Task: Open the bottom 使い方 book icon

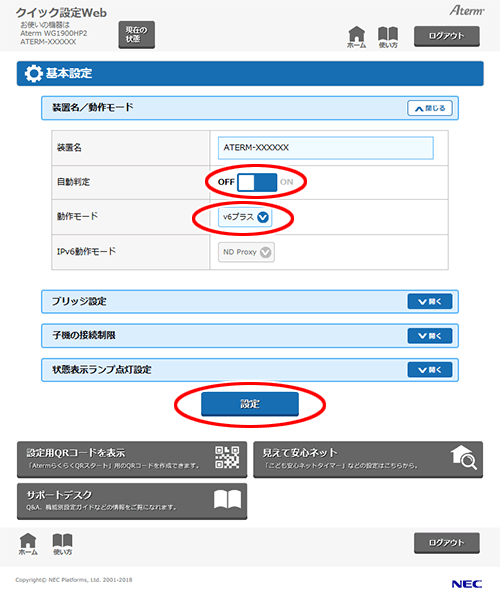Action: [x=62, y=544]
